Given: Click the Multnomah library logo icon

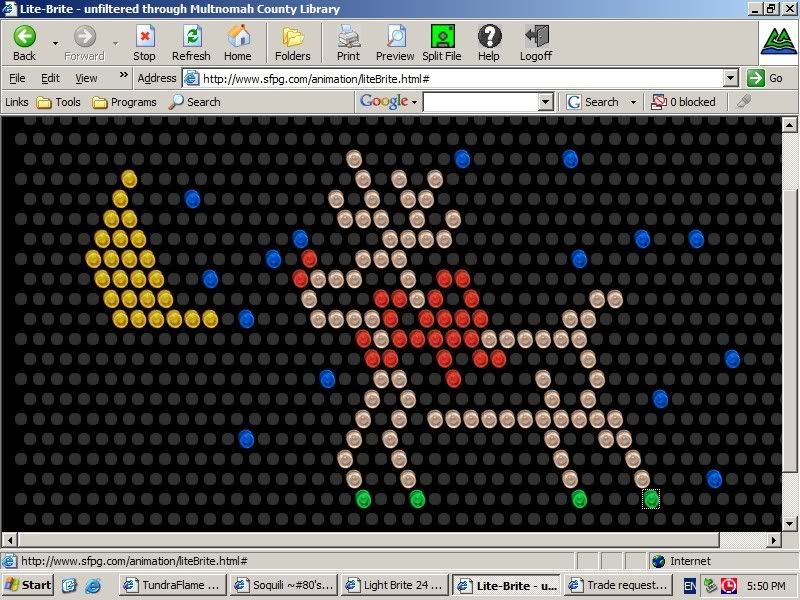Looking at the screenshot, I should tap(778, 41).
